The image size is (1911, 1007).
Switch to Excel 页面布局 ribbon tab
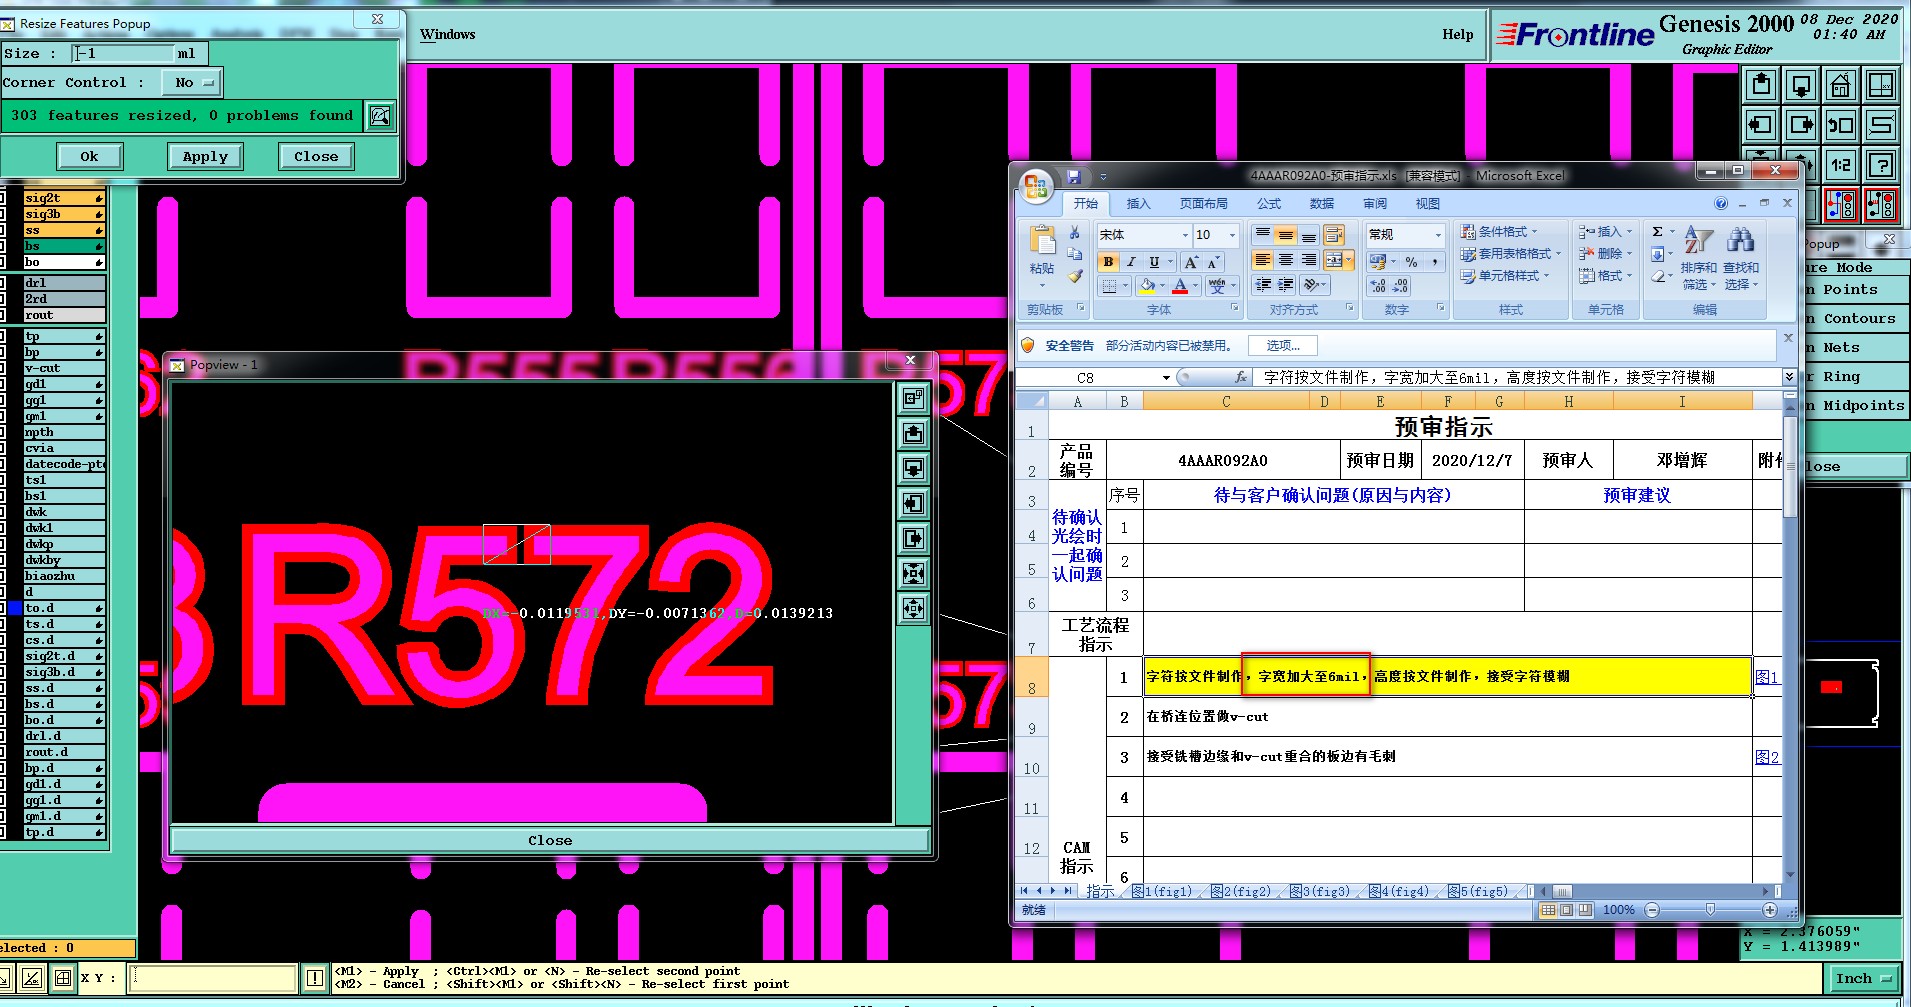click(x=1203, y=203)
